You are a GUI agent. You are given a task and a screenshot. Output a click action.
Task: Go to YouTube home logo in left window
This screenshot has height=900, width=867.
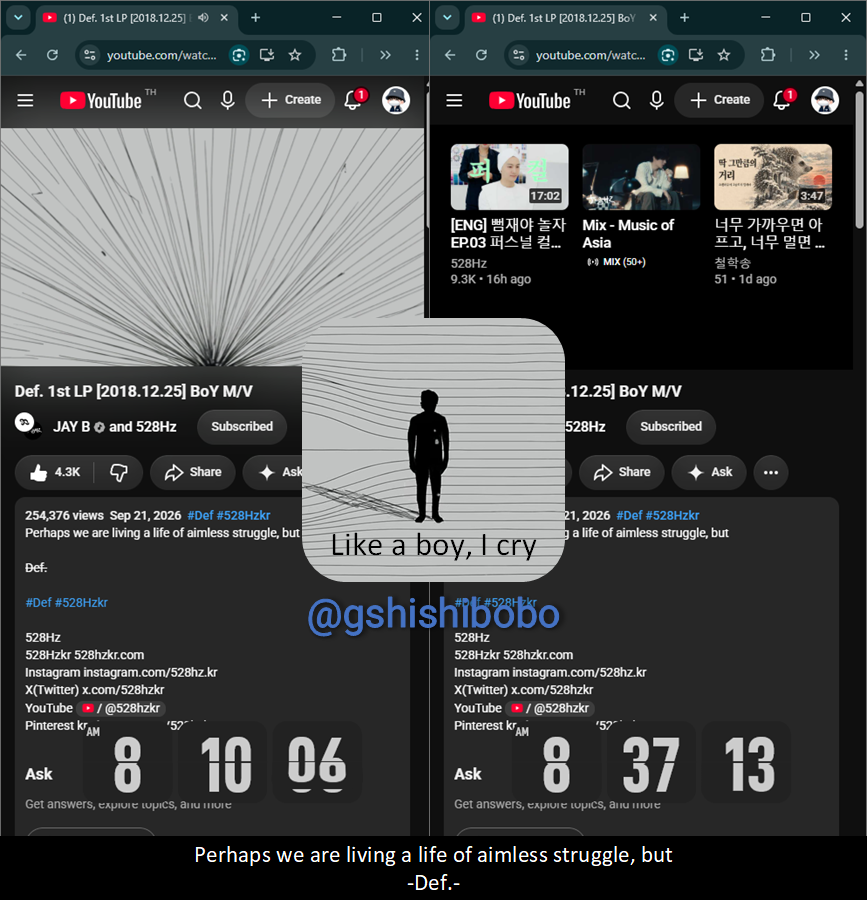(x=101, y=100)
